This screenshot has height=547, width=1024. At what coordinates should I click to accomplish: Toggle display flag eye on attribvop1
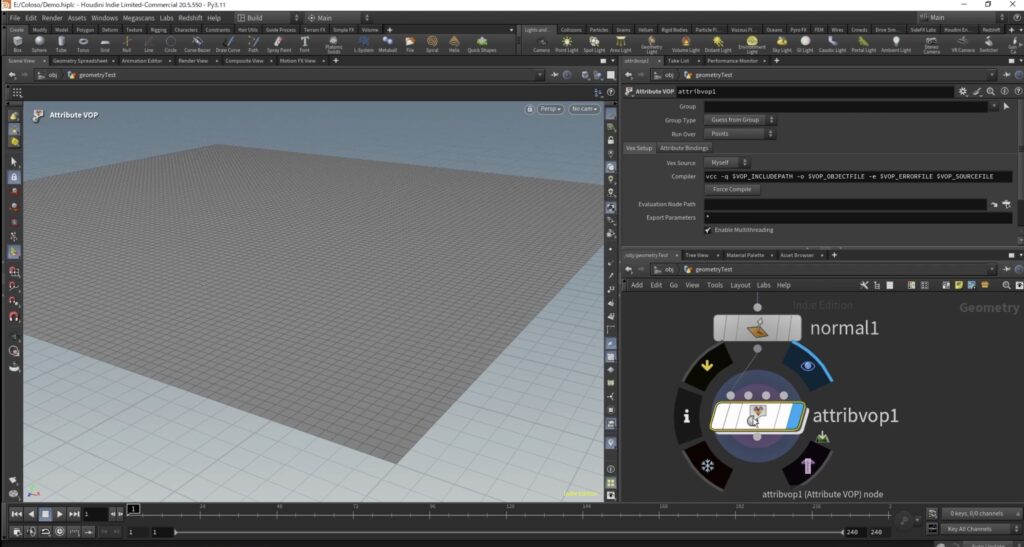click(808, 367)
